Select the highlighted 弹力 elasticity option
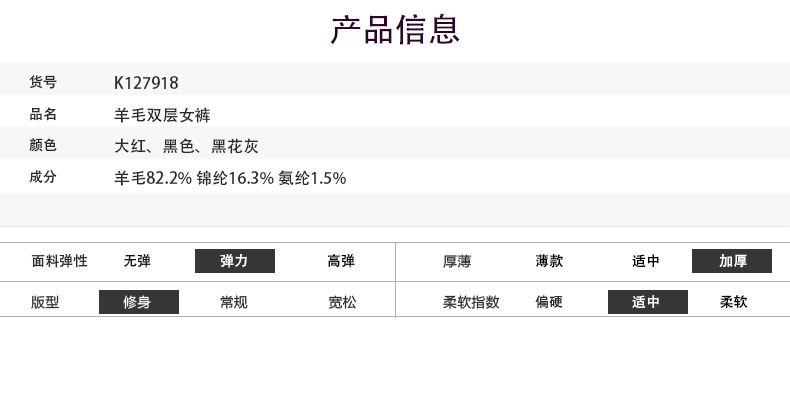The height and width of the screenshot is (413, 790). coord(234,261)
